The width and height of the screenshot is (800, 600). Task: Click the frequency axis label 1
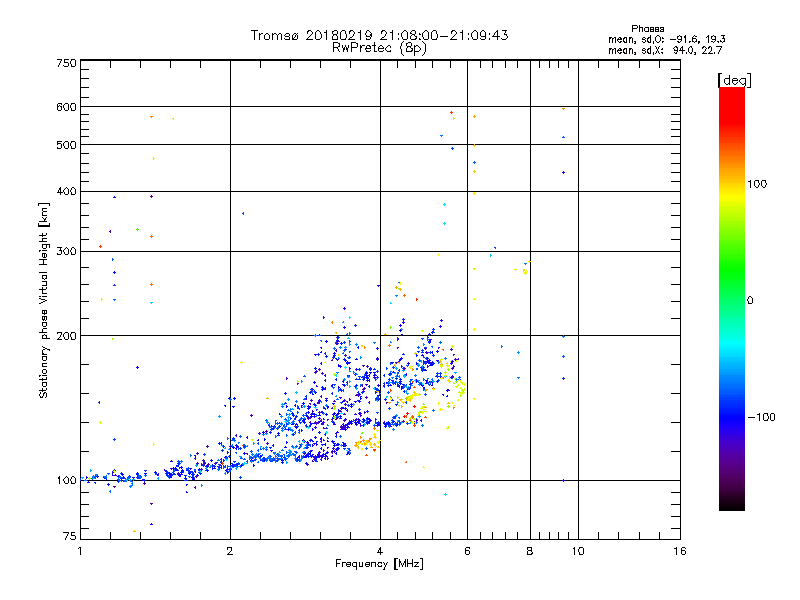click(x=80, y=551)
